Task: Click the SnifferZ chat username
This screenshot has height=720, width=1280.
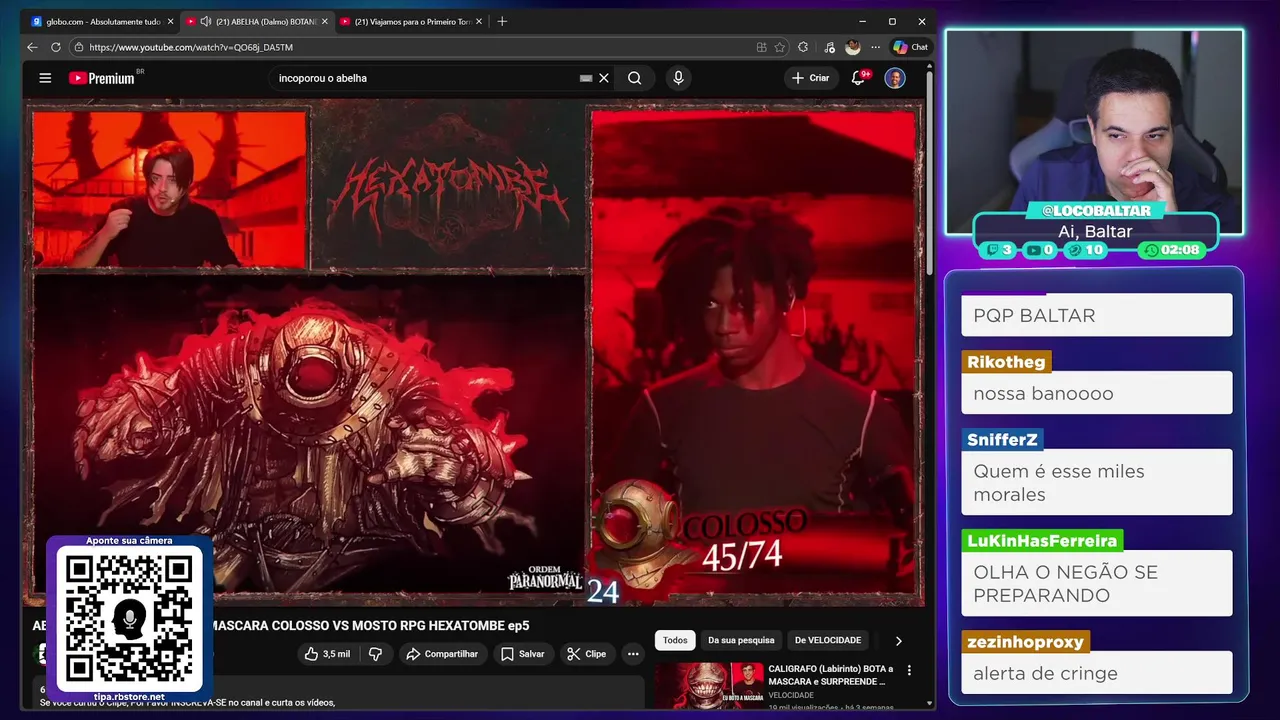Action: tap(1003, 440)
